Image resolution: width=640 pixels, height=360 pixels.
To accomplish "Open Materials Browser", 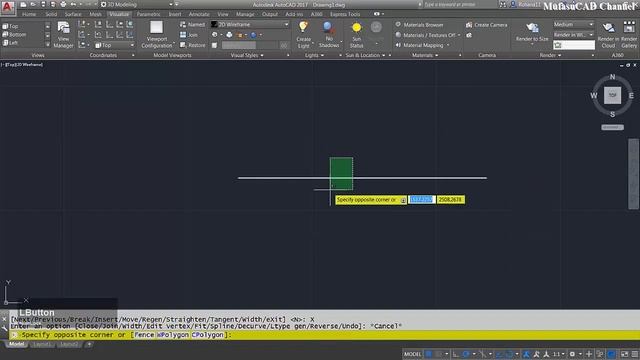I will click(419, 25).
